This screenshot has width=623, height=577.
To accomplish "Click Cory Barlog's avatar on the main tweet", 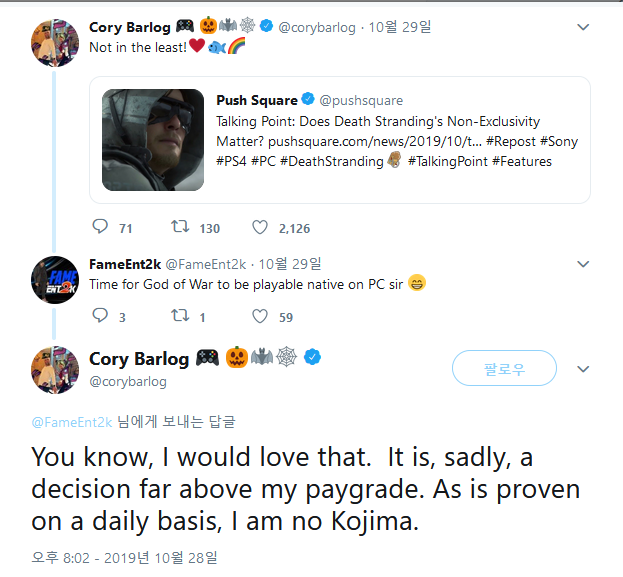I will click(x=56, y=368).
